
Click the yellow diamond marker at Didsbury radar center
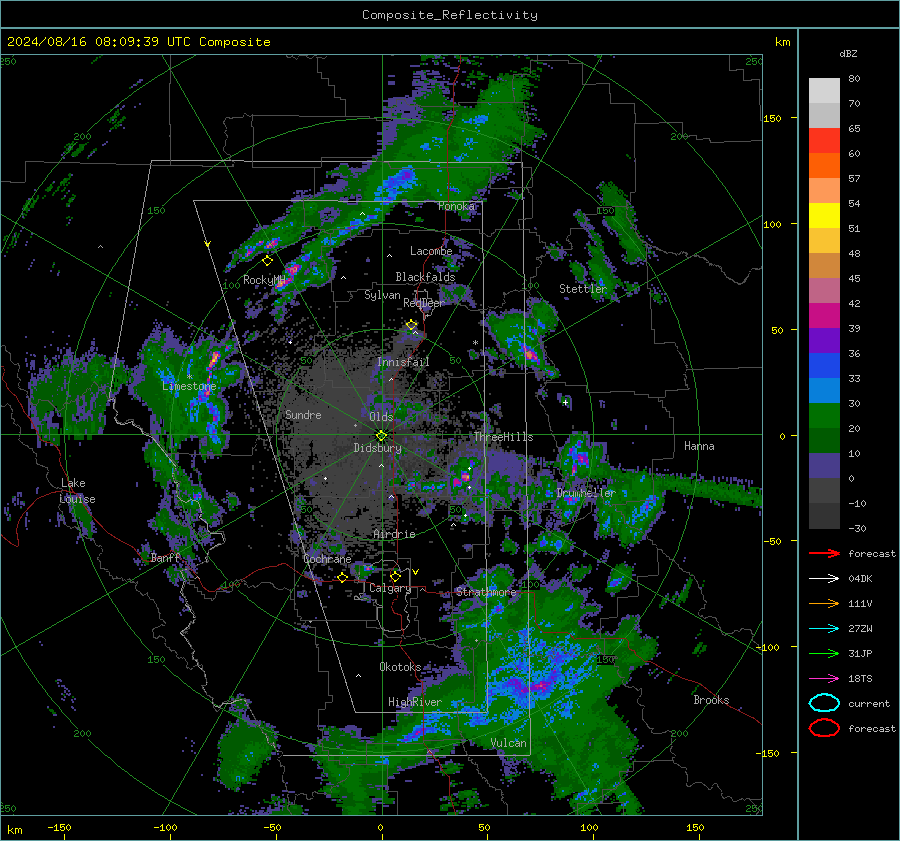[381, 436]
